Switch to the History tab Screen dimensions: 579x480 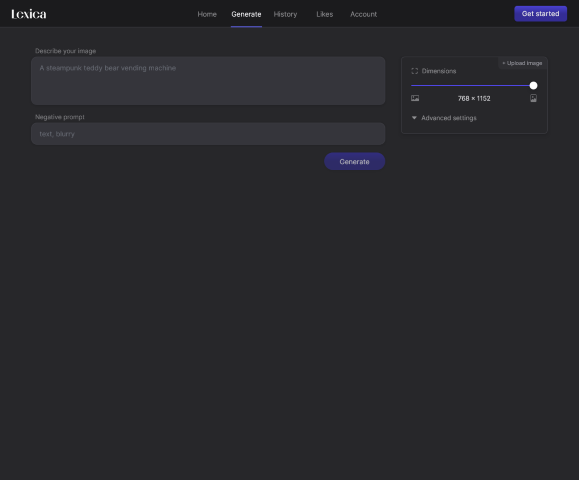coord(285,14)
